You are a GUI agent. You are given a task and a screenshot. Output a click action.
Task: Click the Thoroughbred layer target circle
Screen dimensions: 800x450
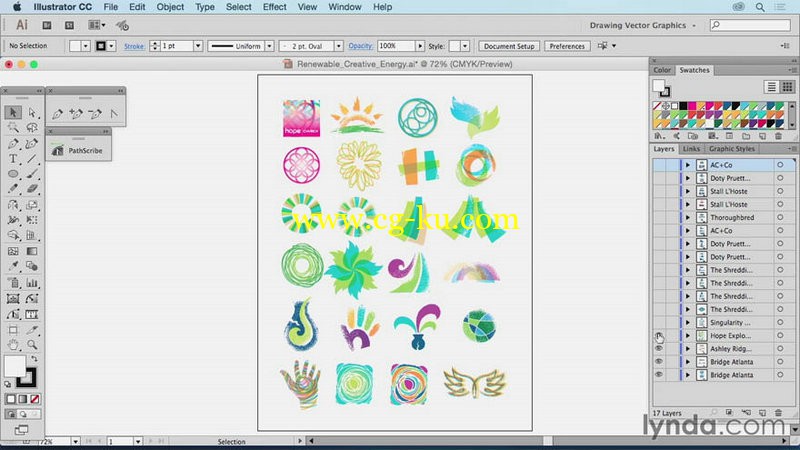pyautogui.click(x=780, y=217)
